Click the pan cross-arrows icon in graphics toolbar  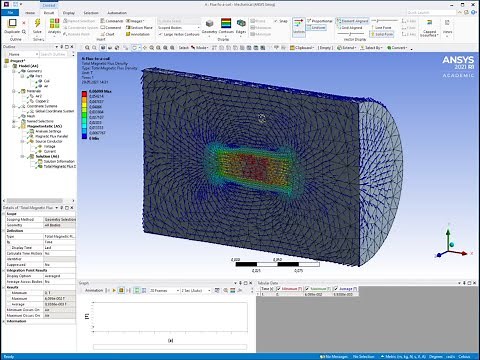(x=145, y=48)
